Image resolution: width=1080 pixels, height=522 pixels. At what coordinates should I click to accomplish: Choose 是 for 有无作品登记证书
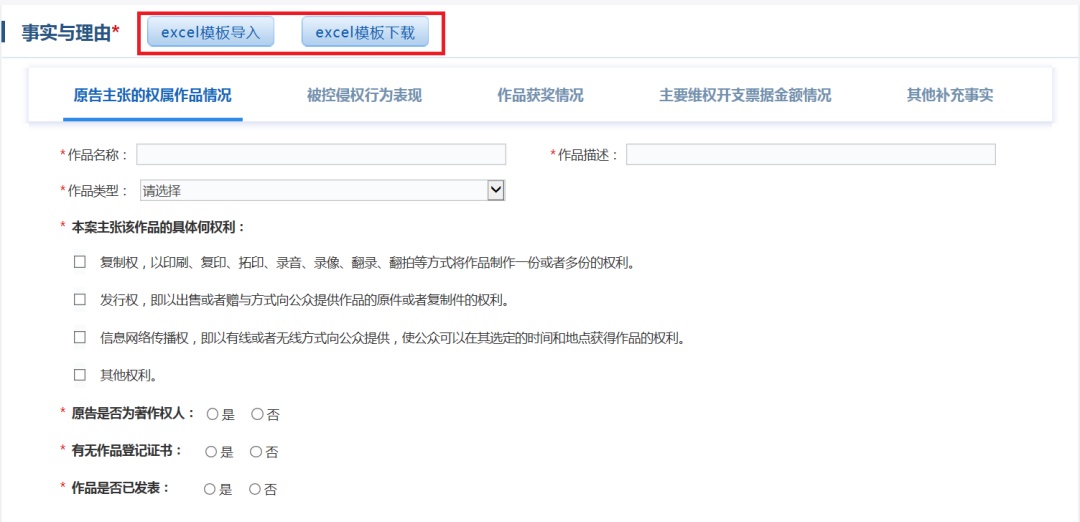(x=211, y=452)
